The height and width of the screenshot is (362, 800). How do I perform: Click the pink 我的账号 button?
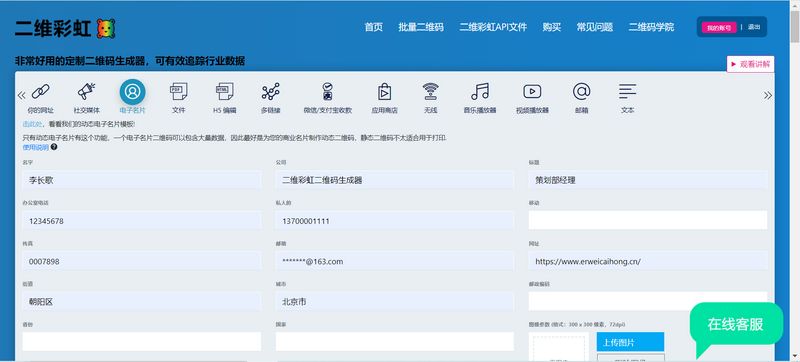(719, 28)
